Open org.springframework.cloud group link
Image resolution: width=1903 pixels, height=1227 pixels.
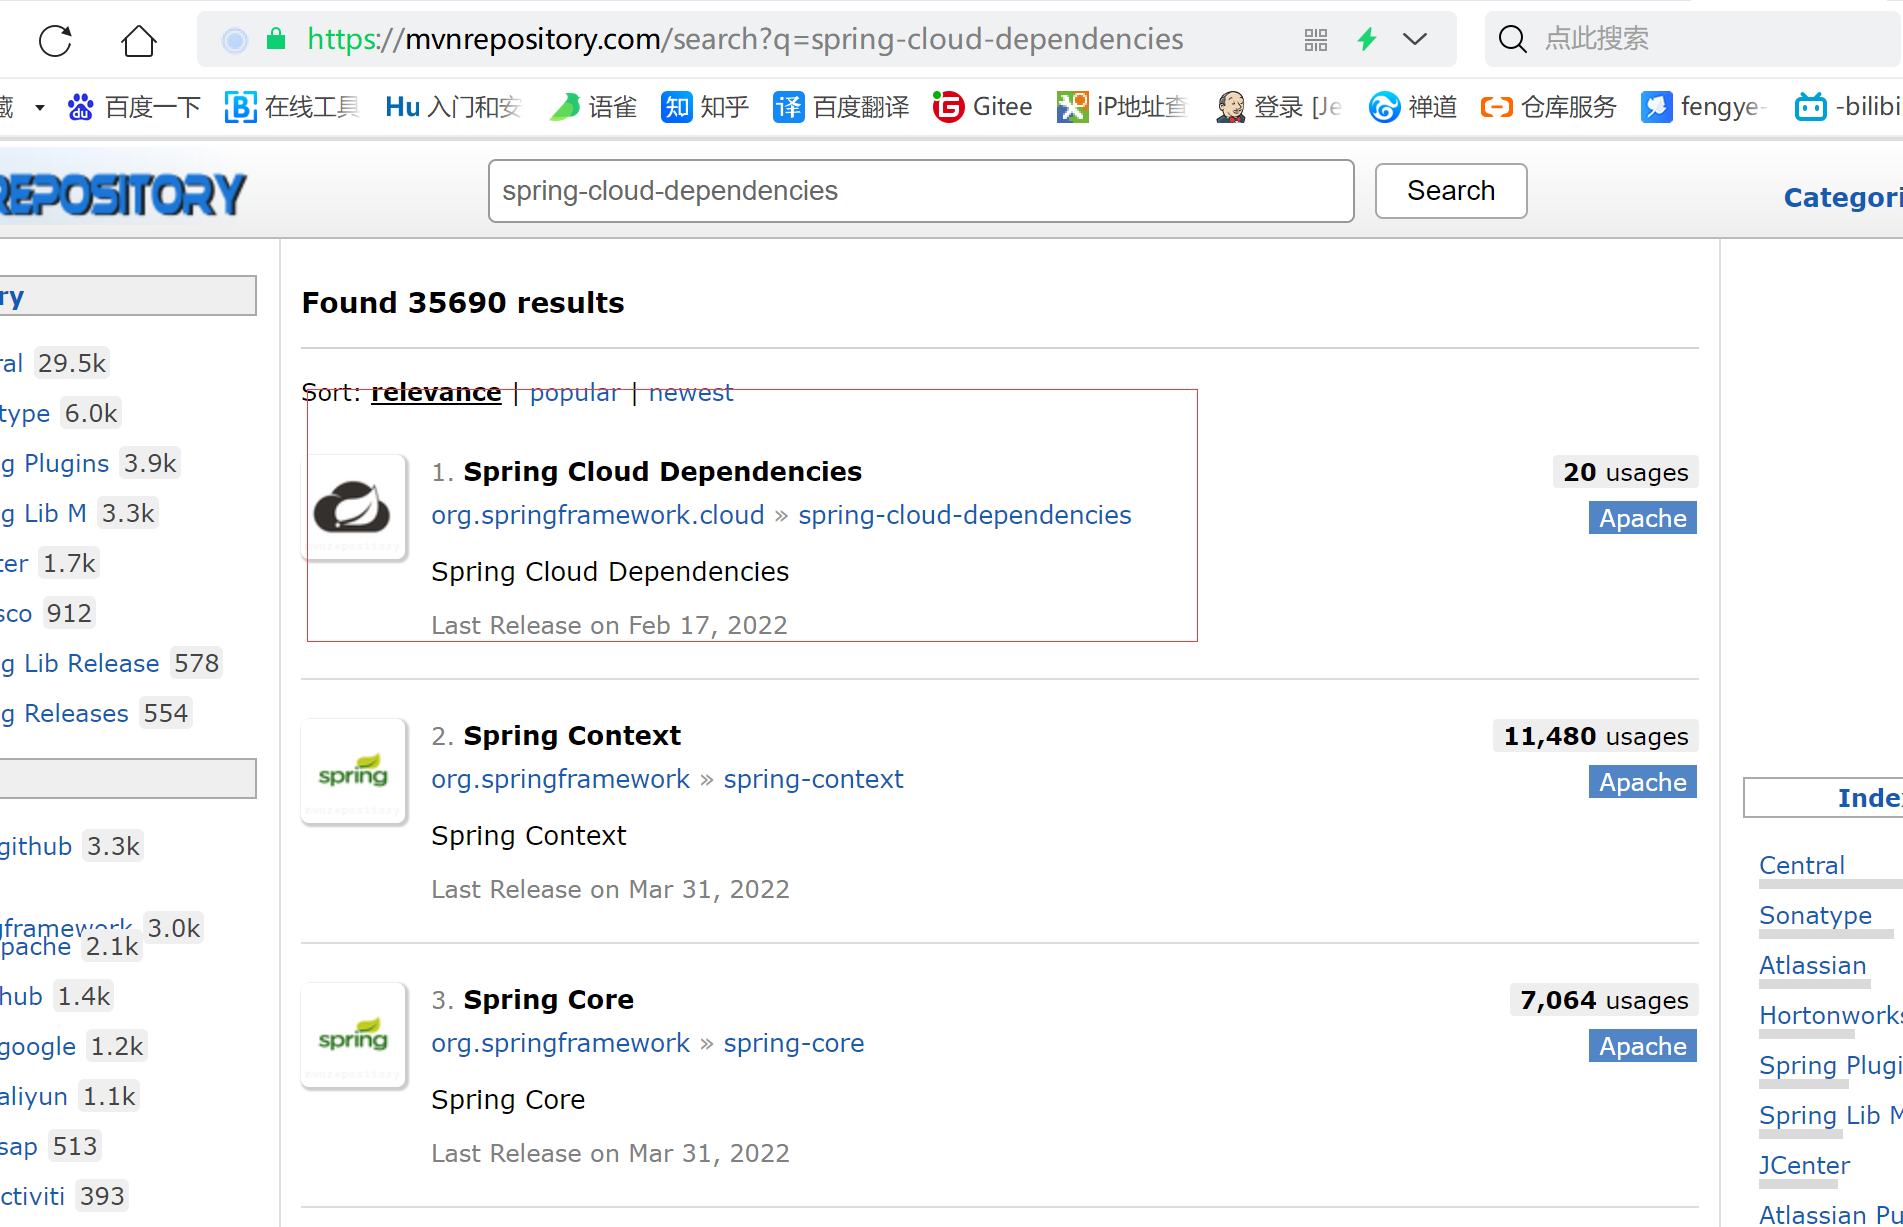[598, 516]
